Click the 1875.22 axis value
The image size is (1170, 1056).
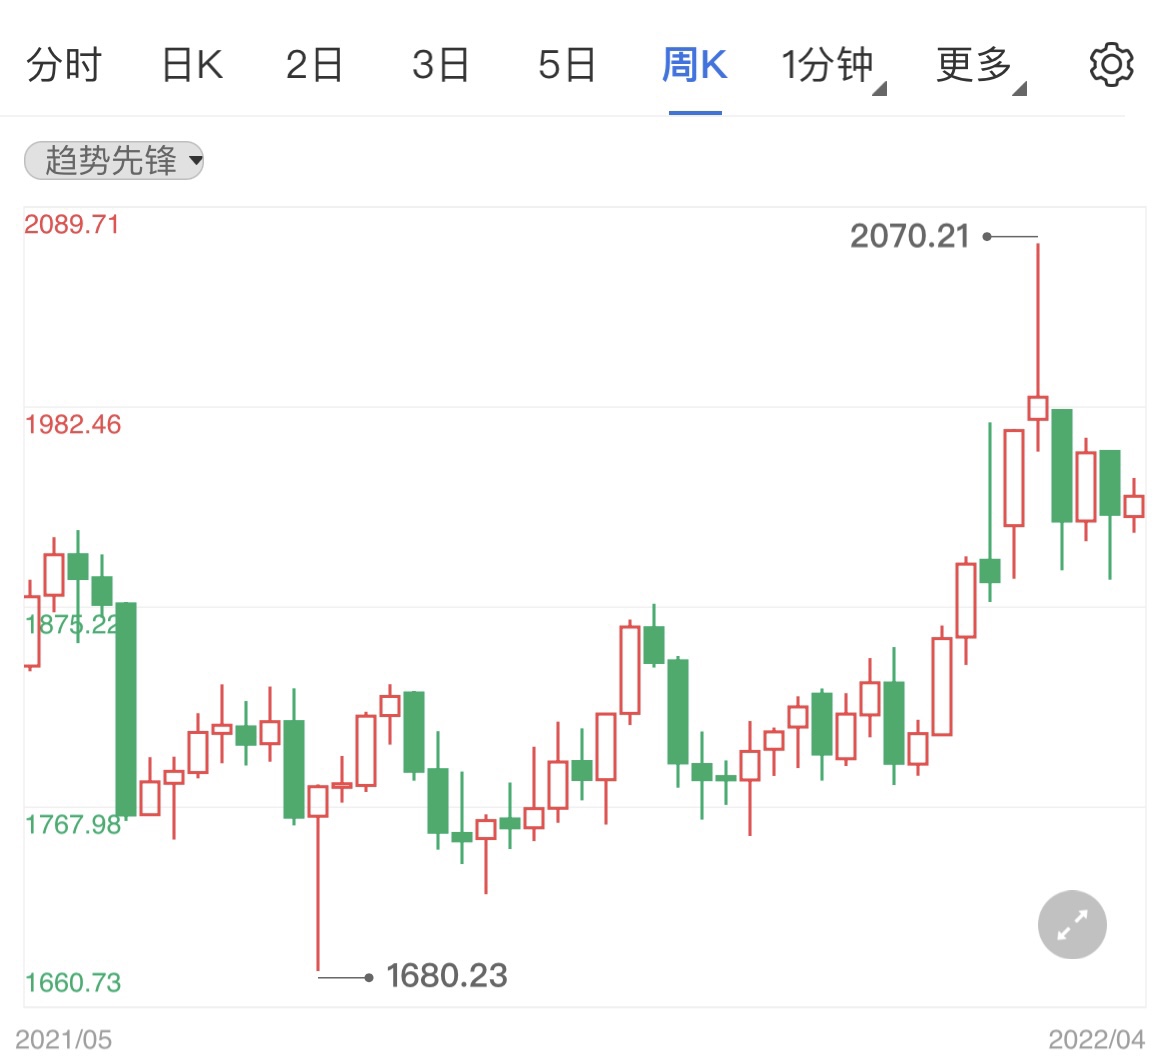pyautogui.click(x=72, y=625)
